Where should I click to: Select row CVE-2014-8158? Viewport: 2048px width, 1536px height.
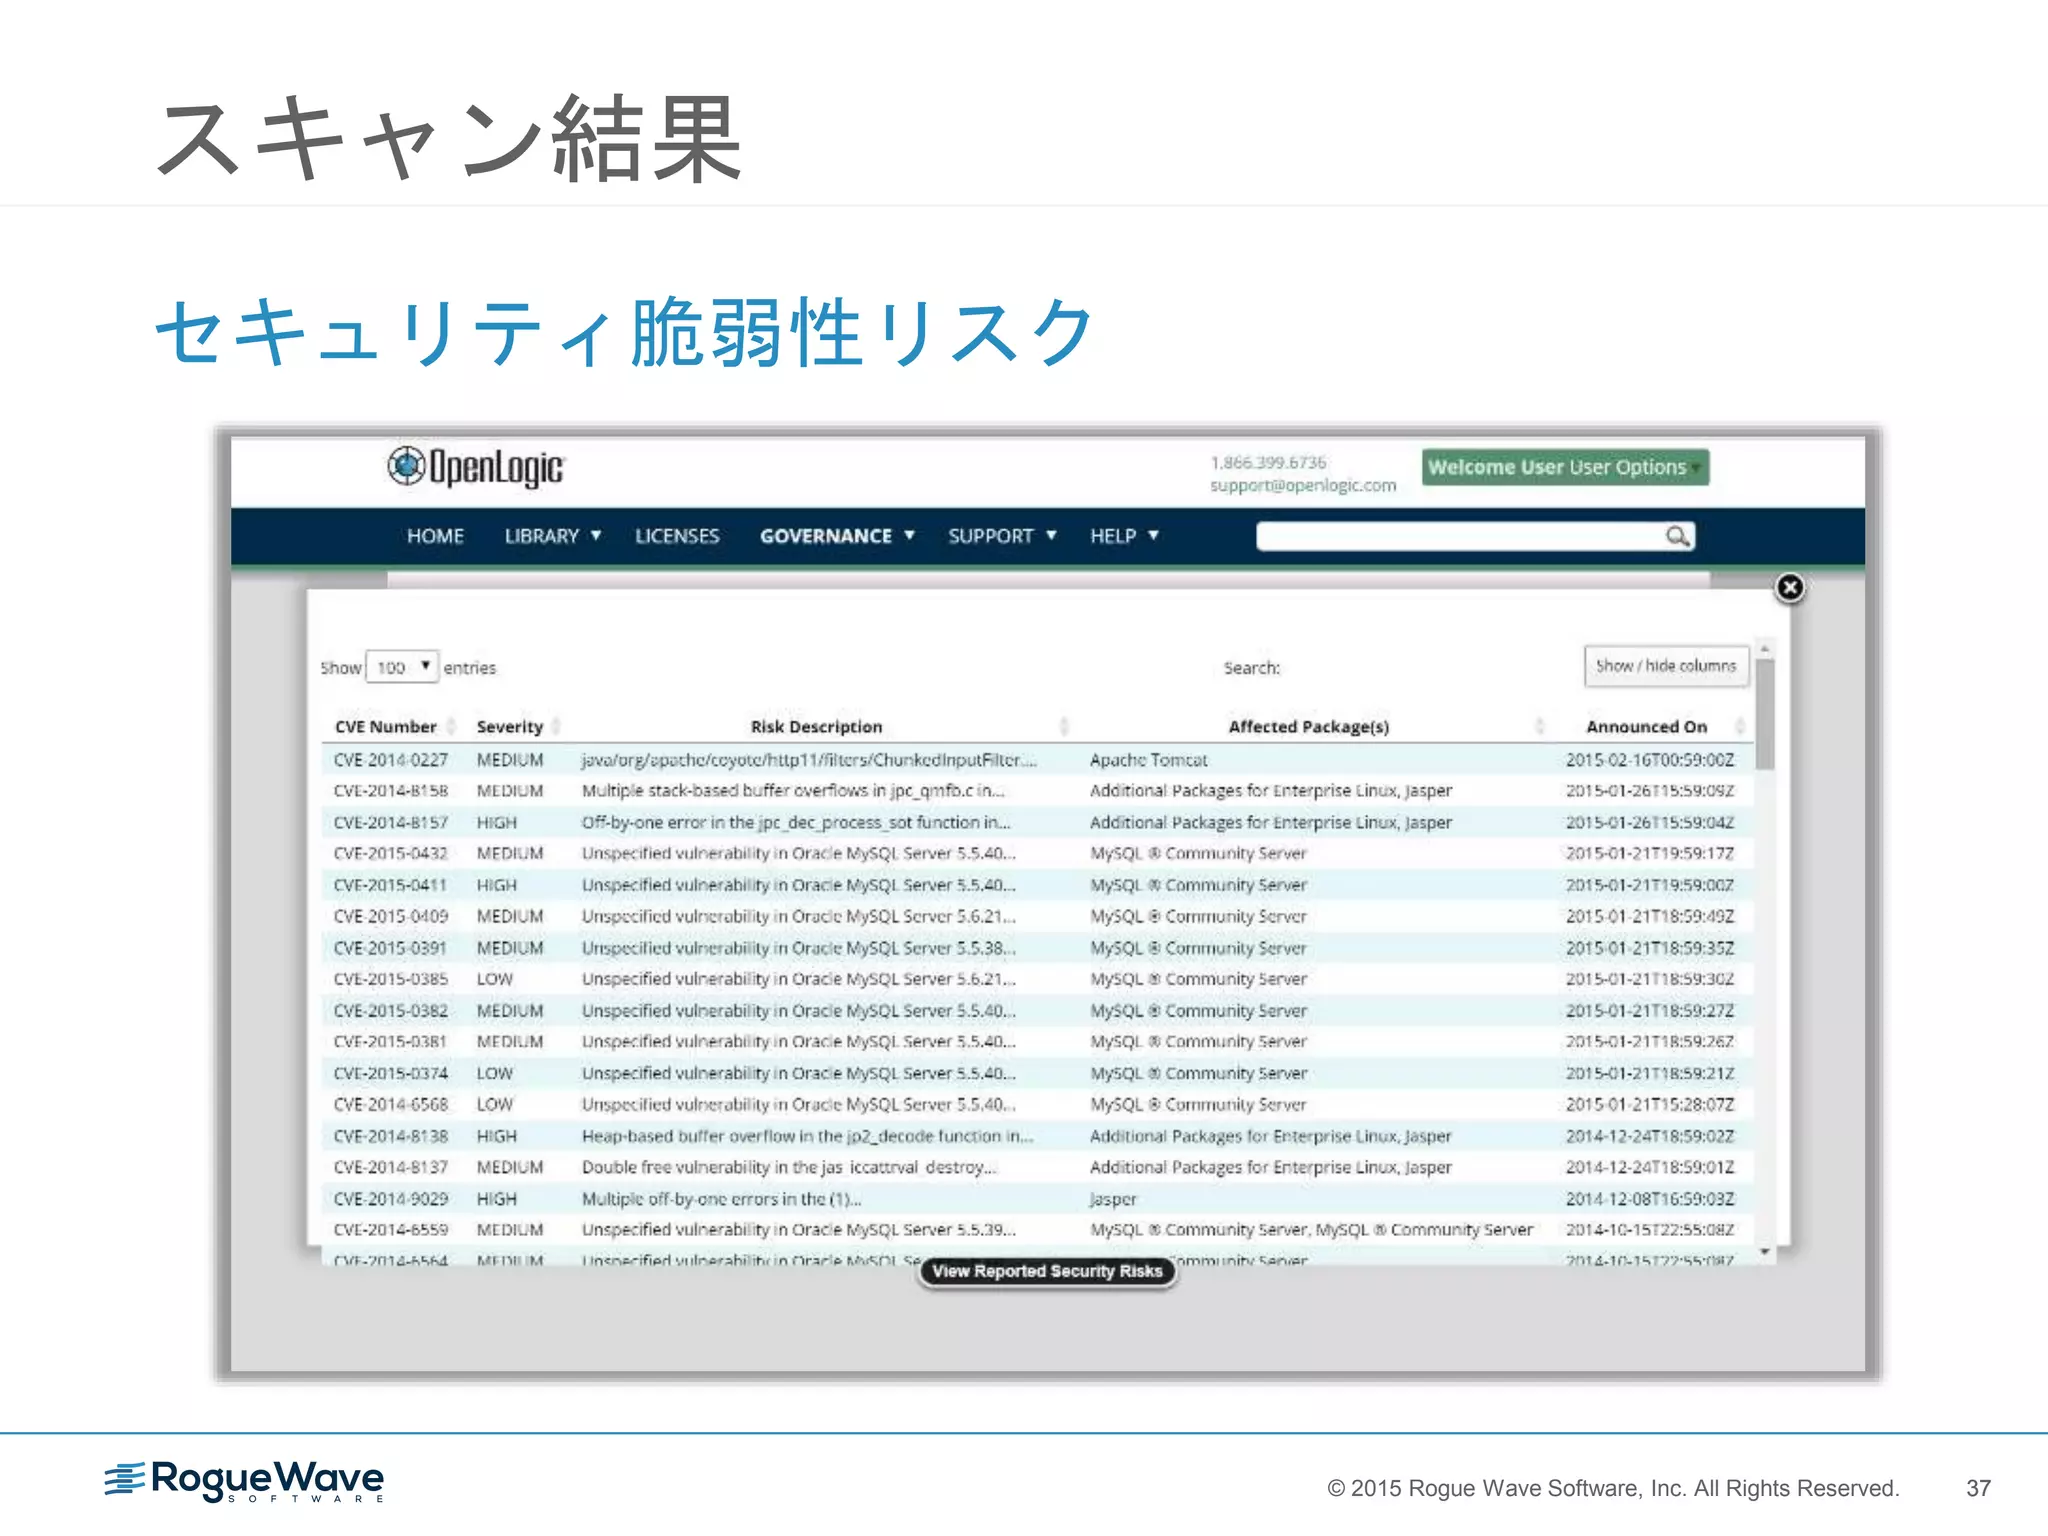1037,791
